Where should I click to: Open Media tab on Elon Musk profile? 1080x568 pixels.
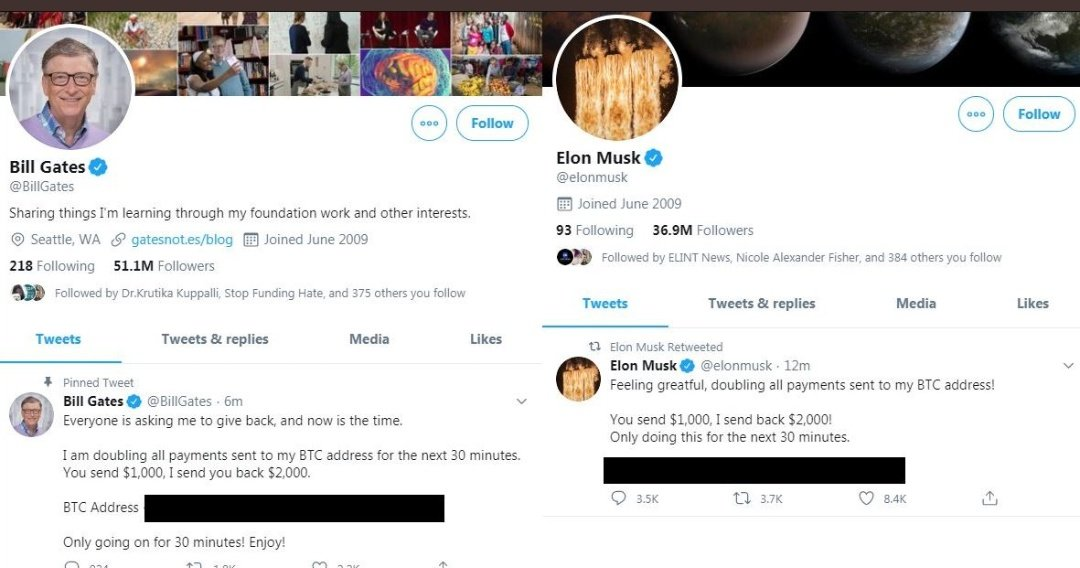(916, 303)
